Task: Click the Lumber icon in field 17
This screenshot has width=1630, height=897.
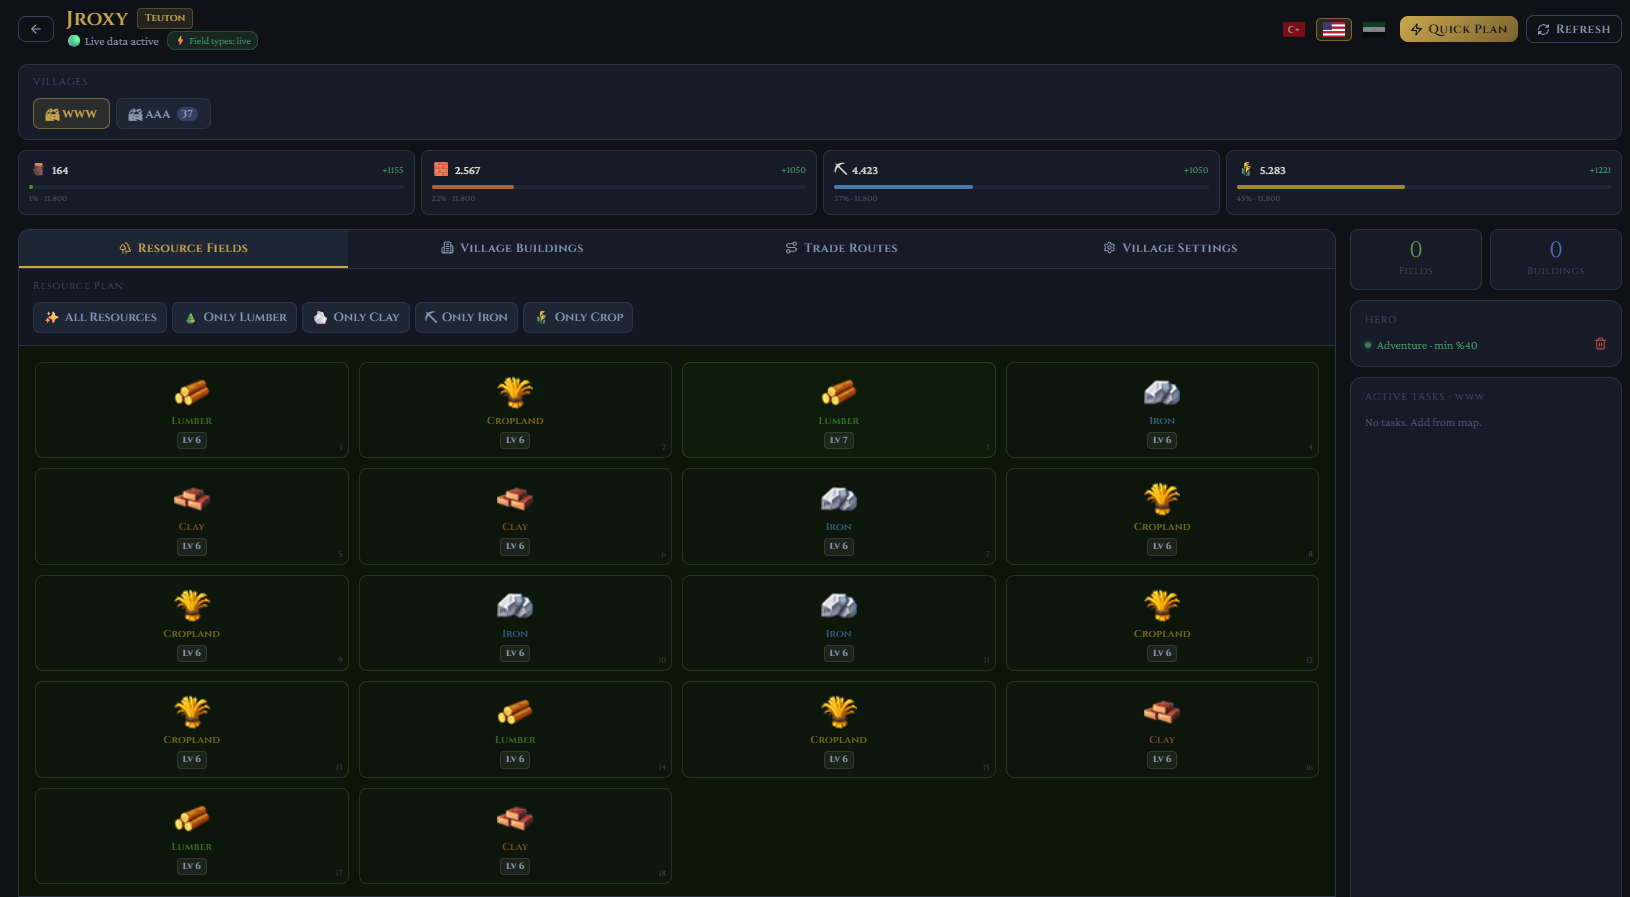Action: (x=192, y=819)
